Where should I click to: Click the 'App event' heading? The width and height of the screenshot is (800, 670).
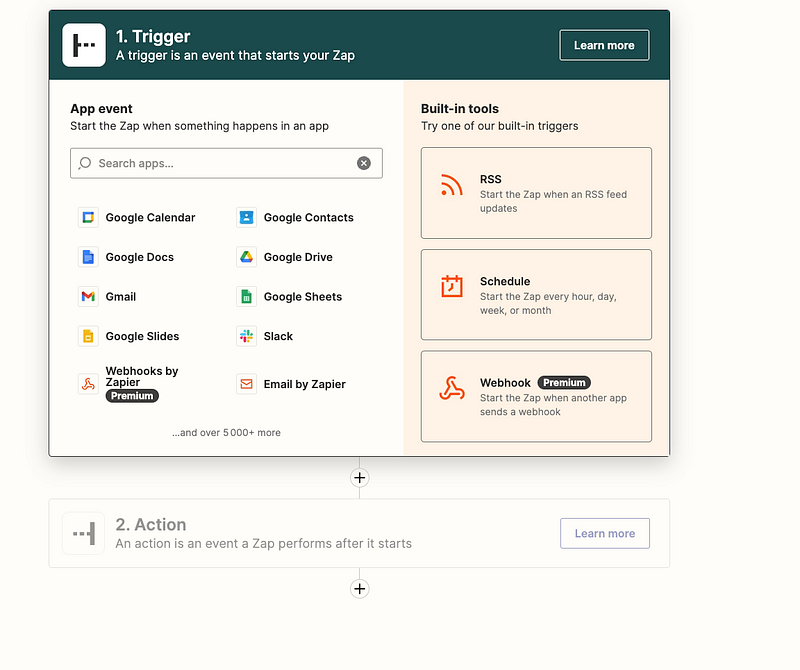pyautogui.click(x=101, y=109)
